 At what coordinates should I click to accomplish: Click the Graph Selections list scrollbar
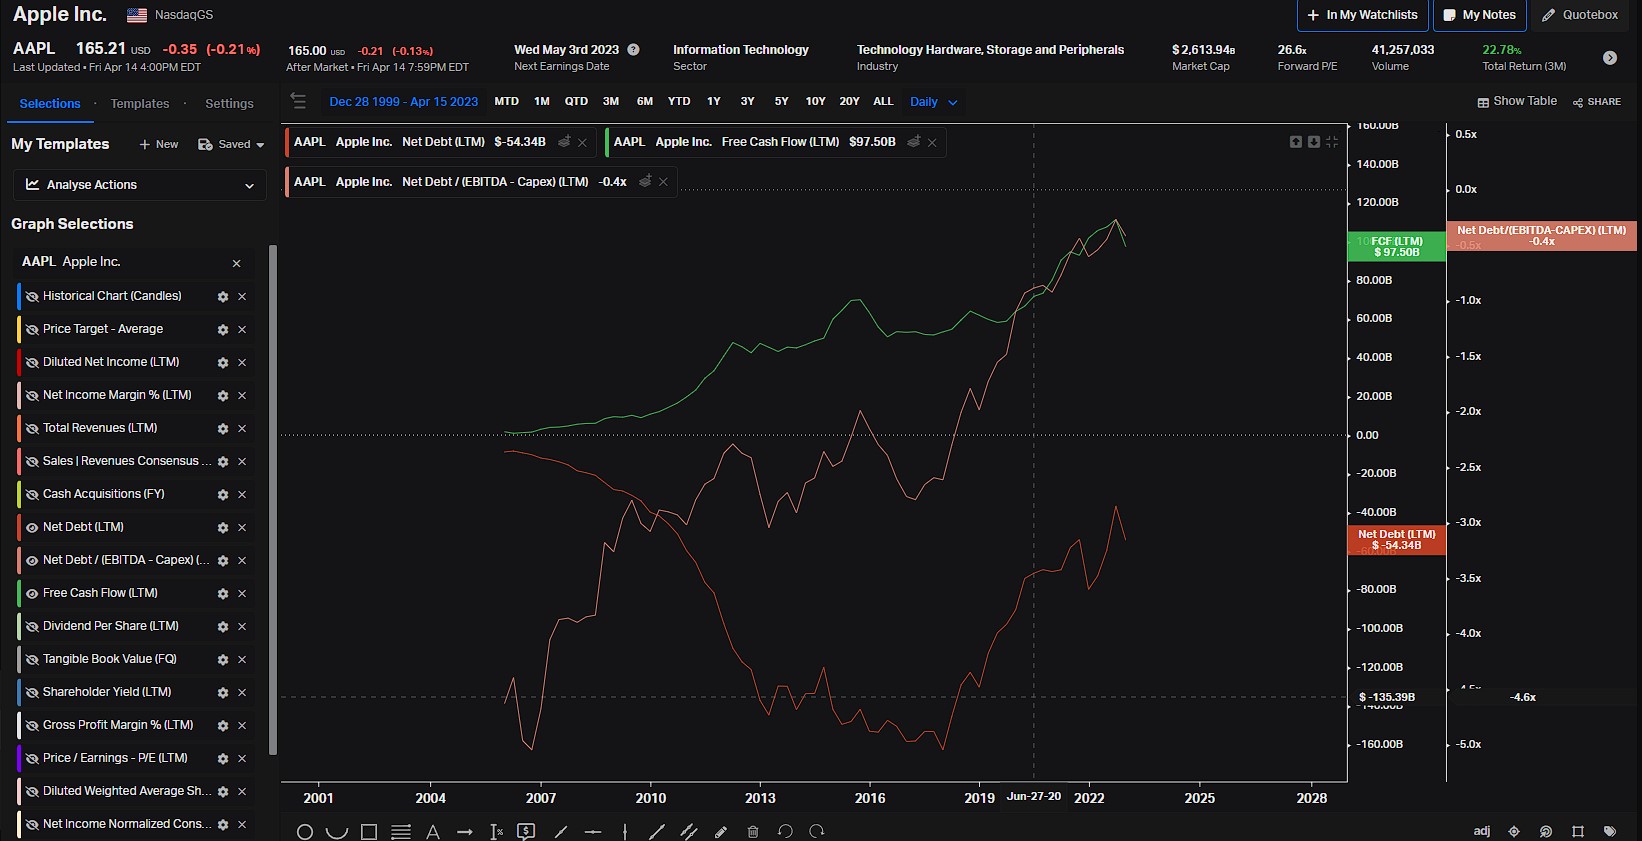[x=273, y=500]
